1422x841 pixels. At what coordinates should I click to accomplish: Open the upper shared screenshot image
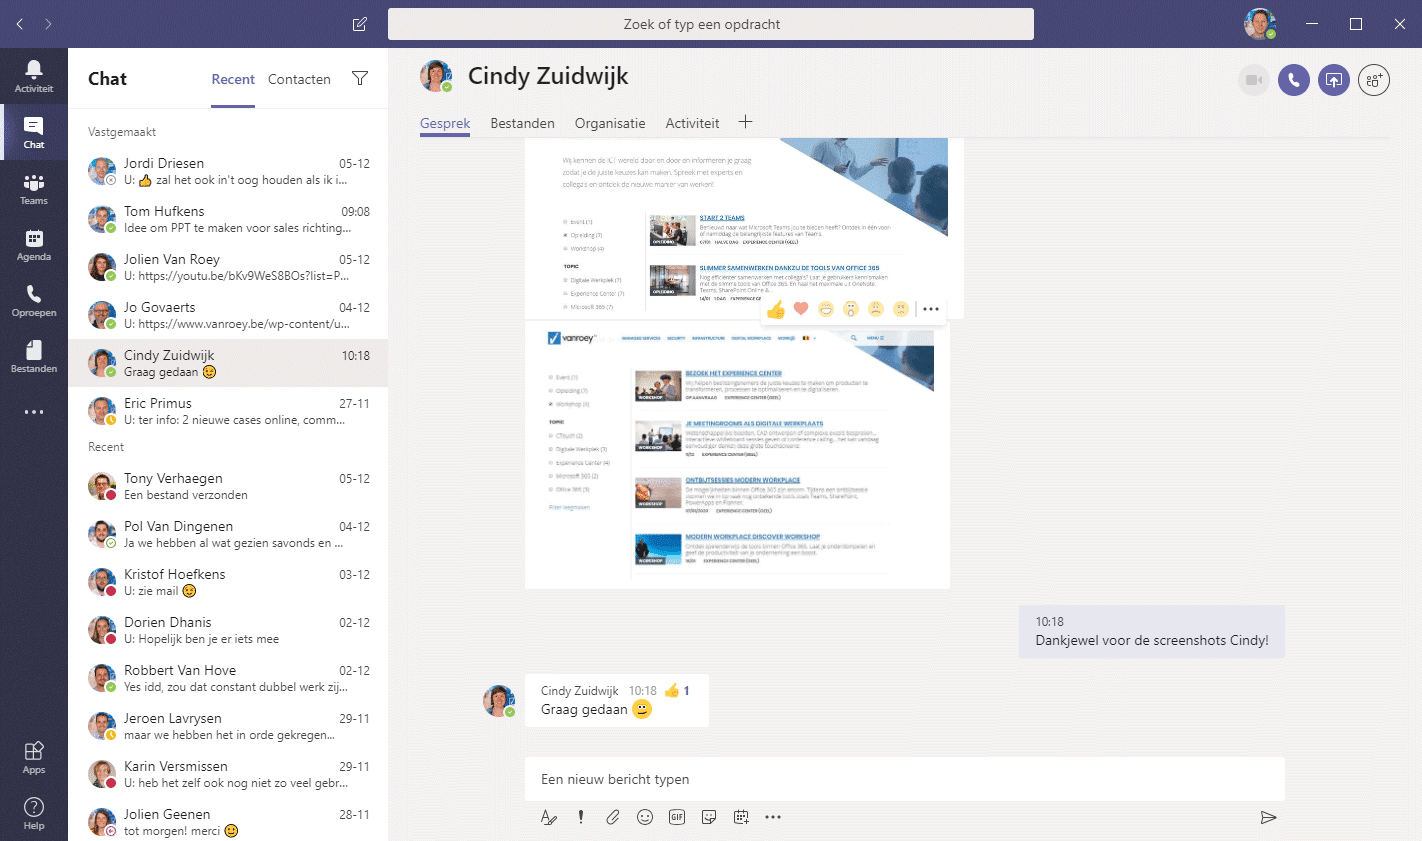[x=744, y=228]
